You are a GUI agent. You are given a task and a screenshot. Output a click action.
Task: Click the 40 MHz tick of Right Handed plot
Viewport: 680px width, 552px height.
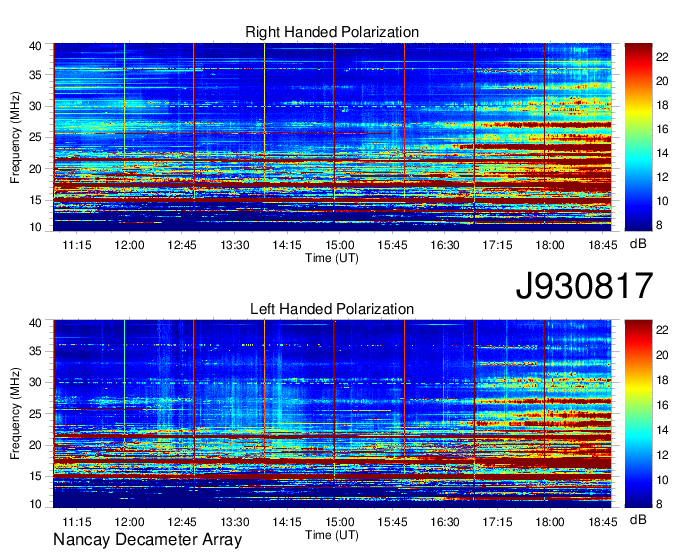(35, 46)
